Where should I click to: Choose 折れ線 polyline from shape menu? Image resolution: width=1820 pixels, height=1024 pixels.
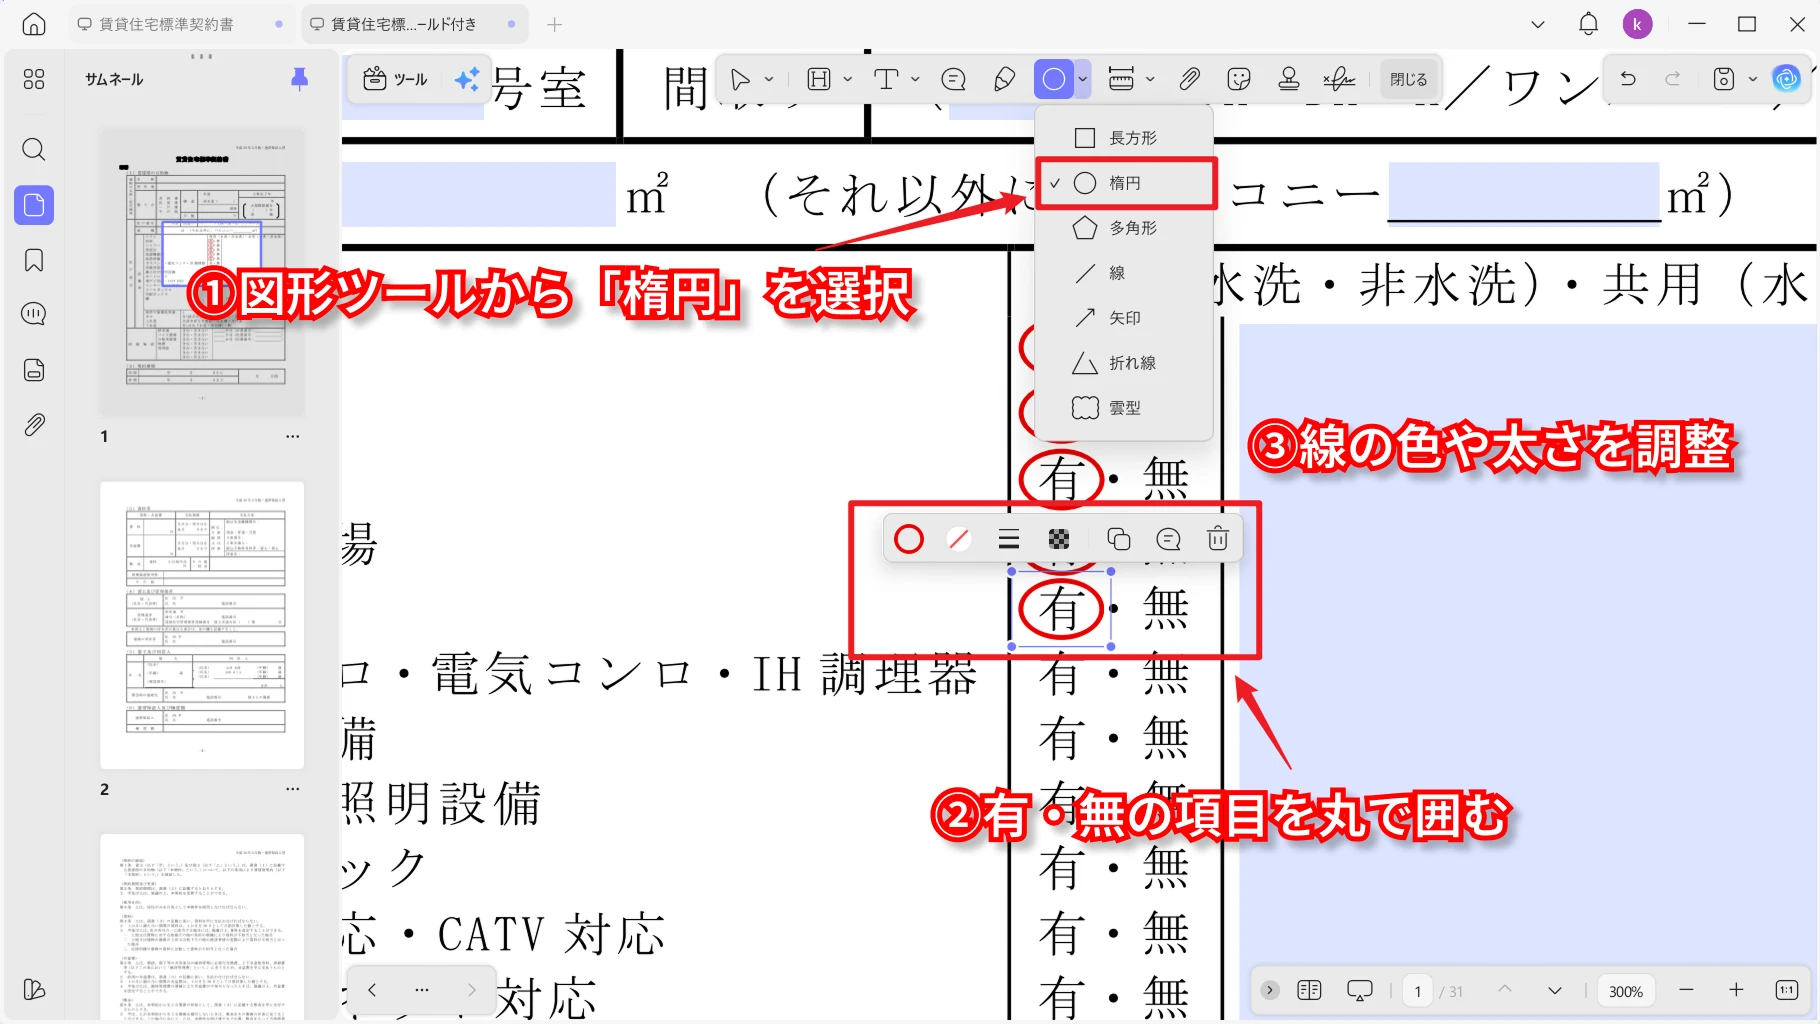point(1124,363)
